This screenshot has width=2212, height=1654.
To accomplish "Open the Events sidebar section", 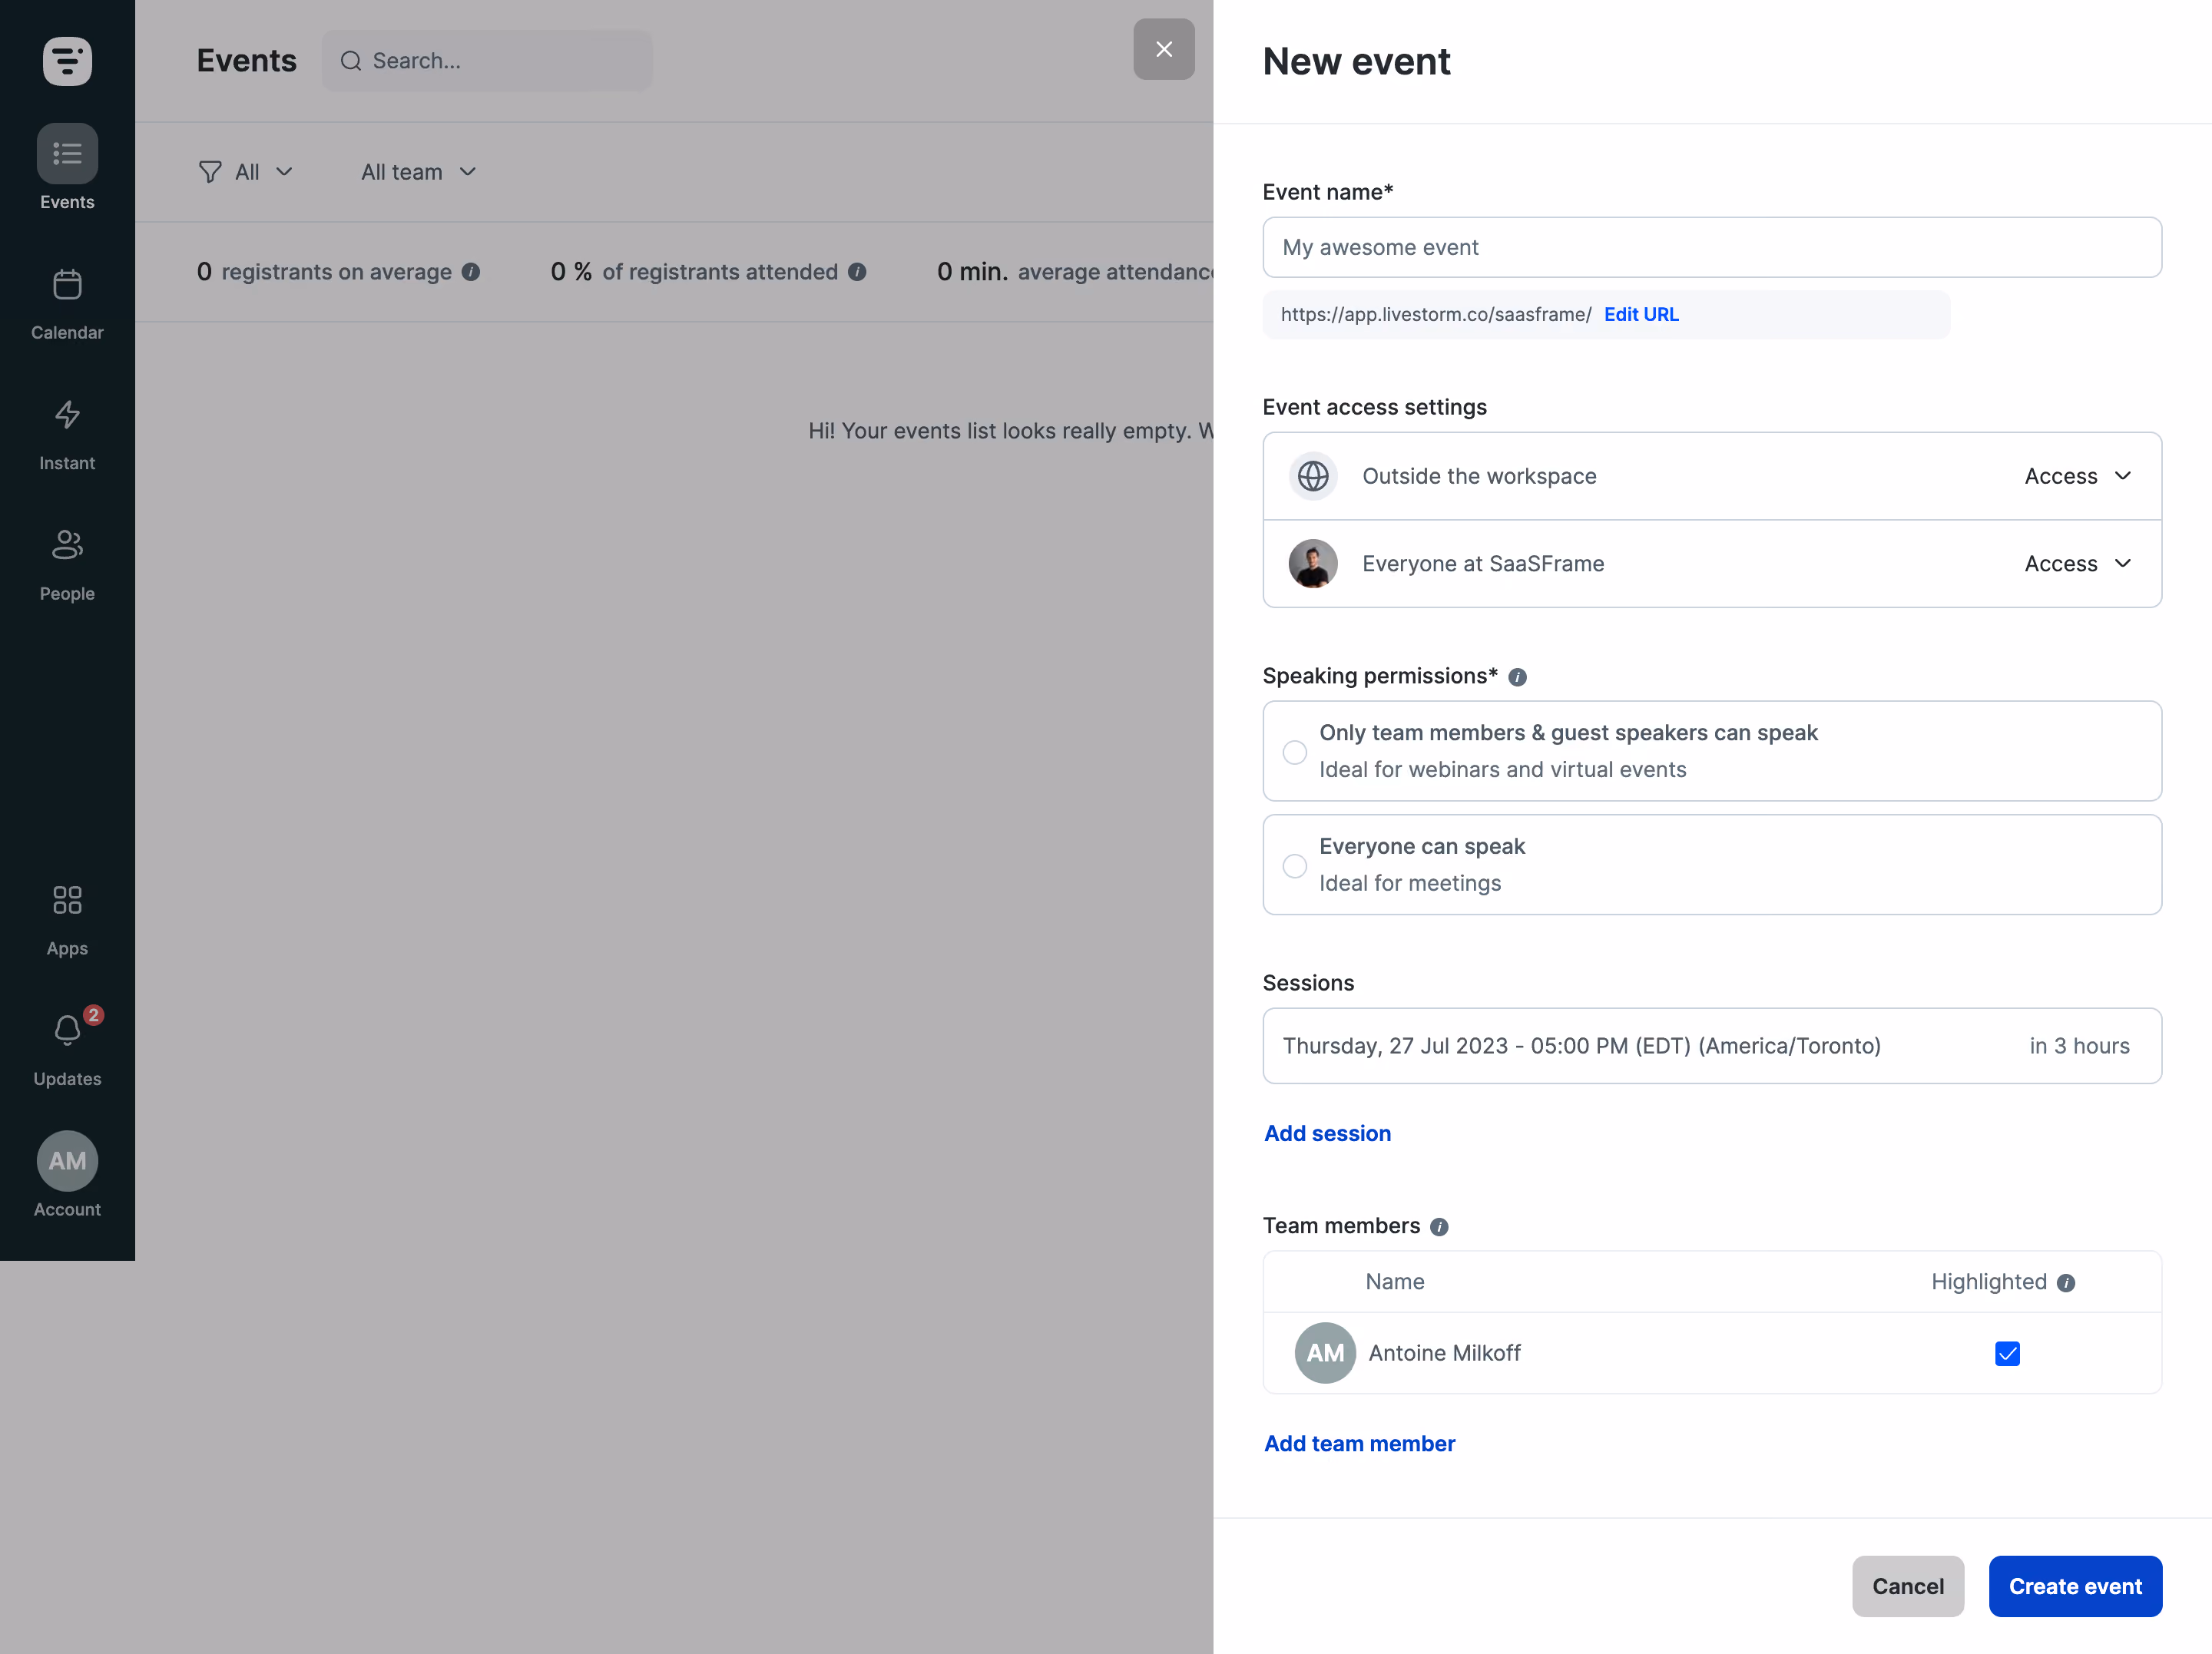I will click(x=67, y=168).
